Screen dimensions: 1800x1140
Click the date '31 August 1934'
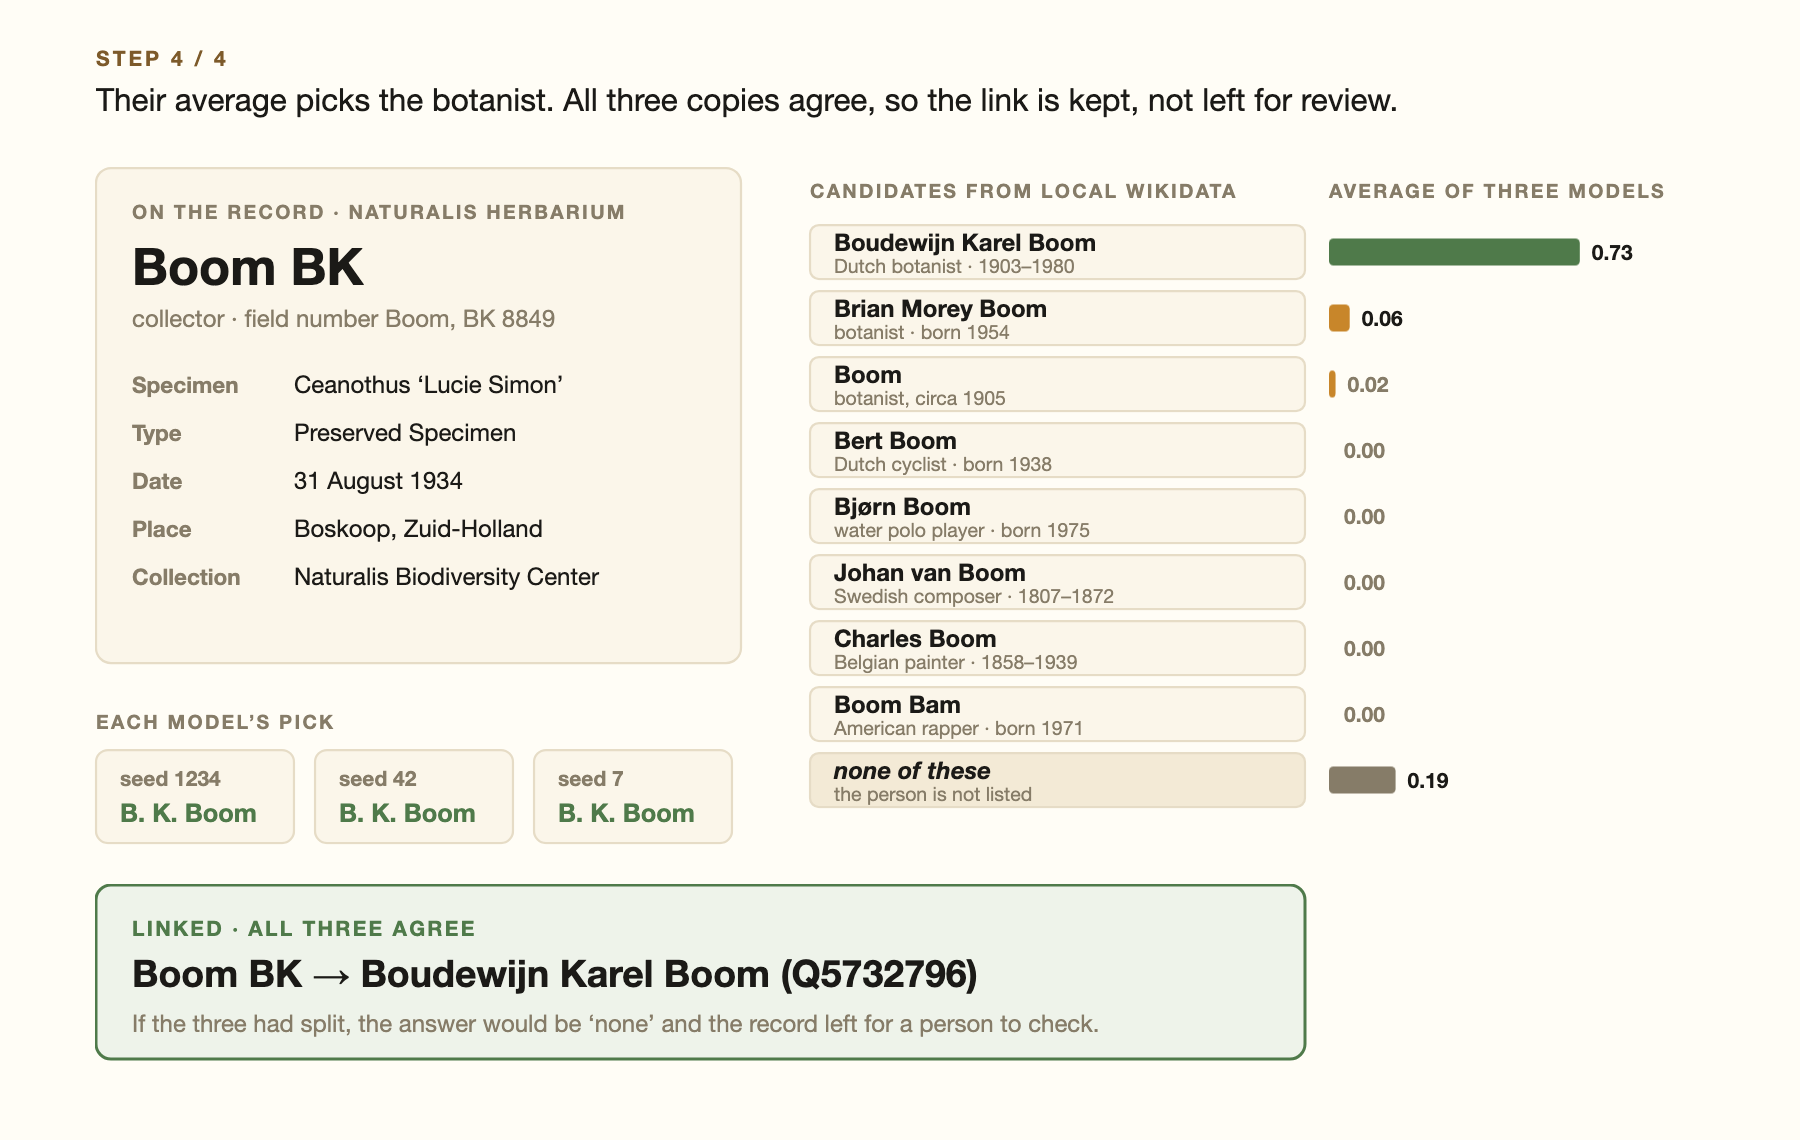[378, 481]
